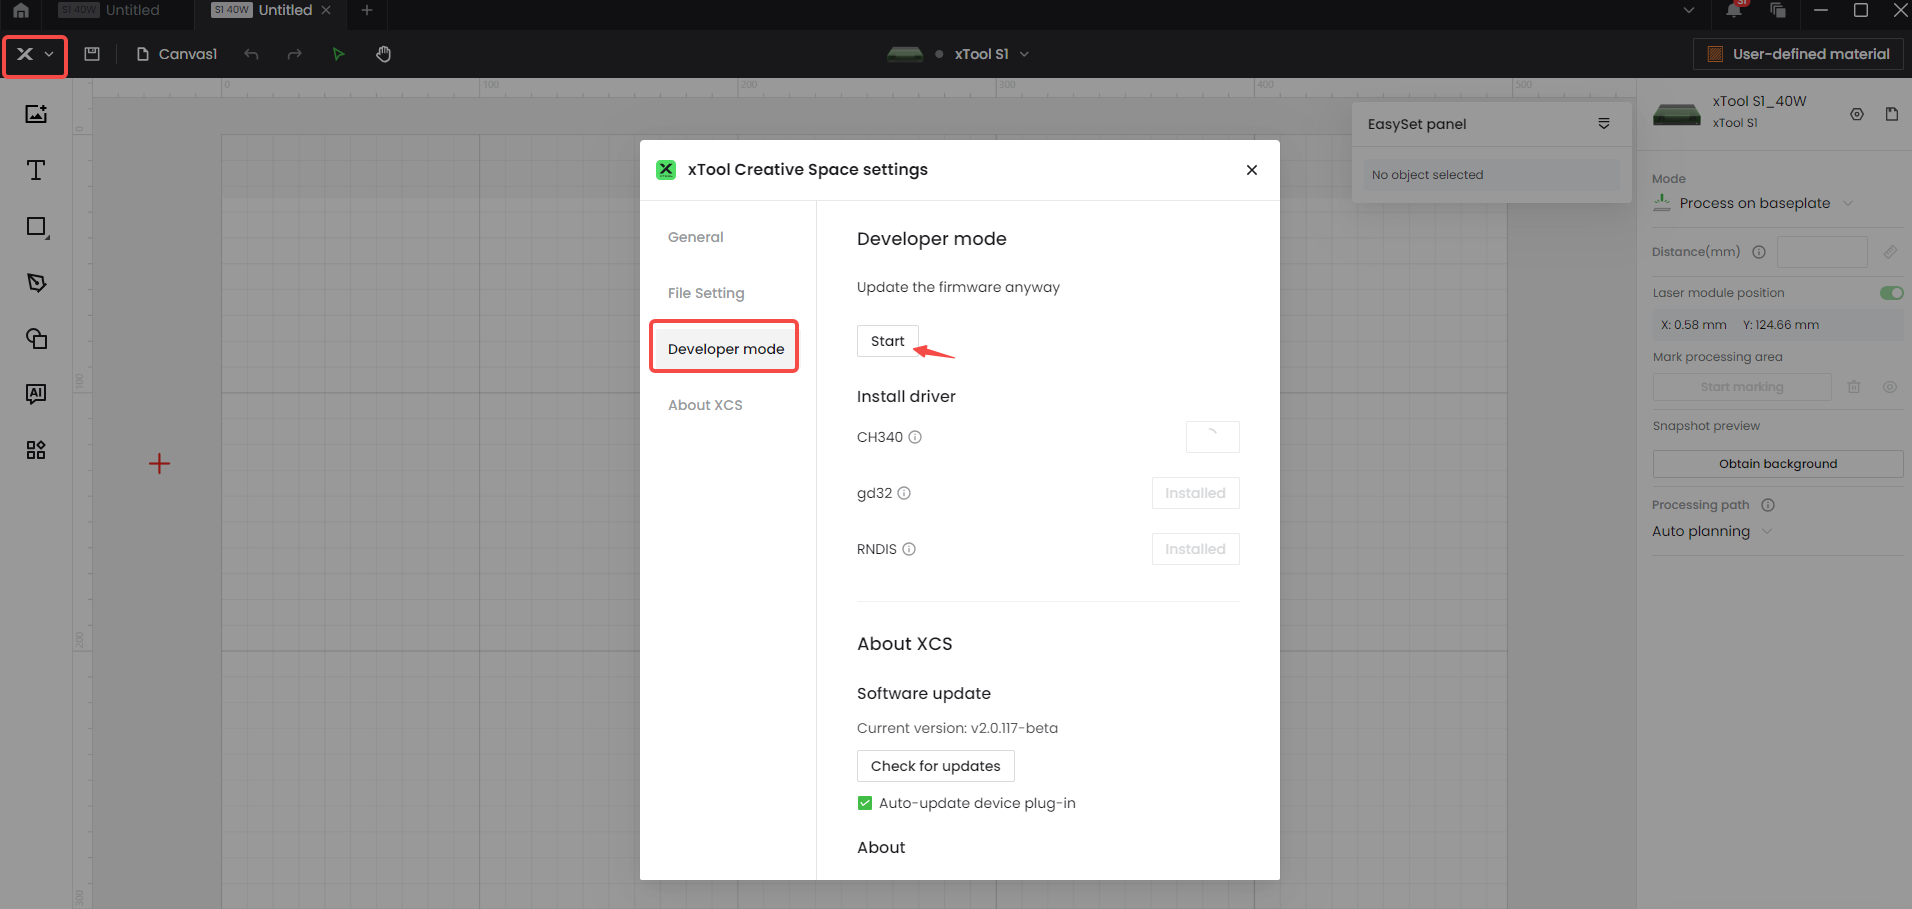Open the Shapes library tool

tap(36, 338)
